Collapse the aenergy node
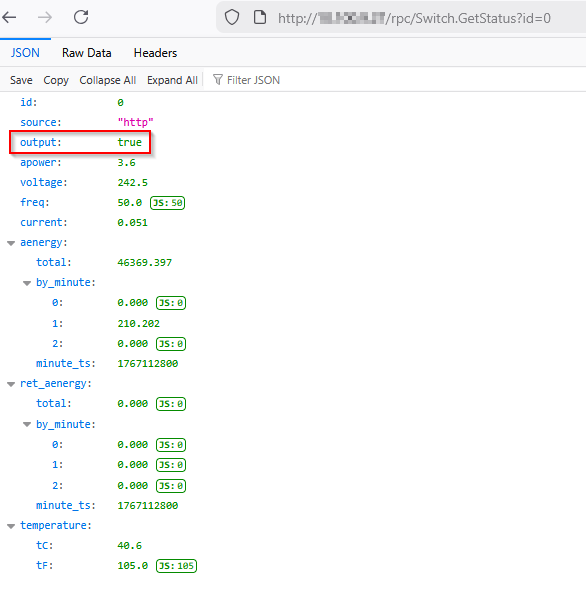 pos(11,243)
